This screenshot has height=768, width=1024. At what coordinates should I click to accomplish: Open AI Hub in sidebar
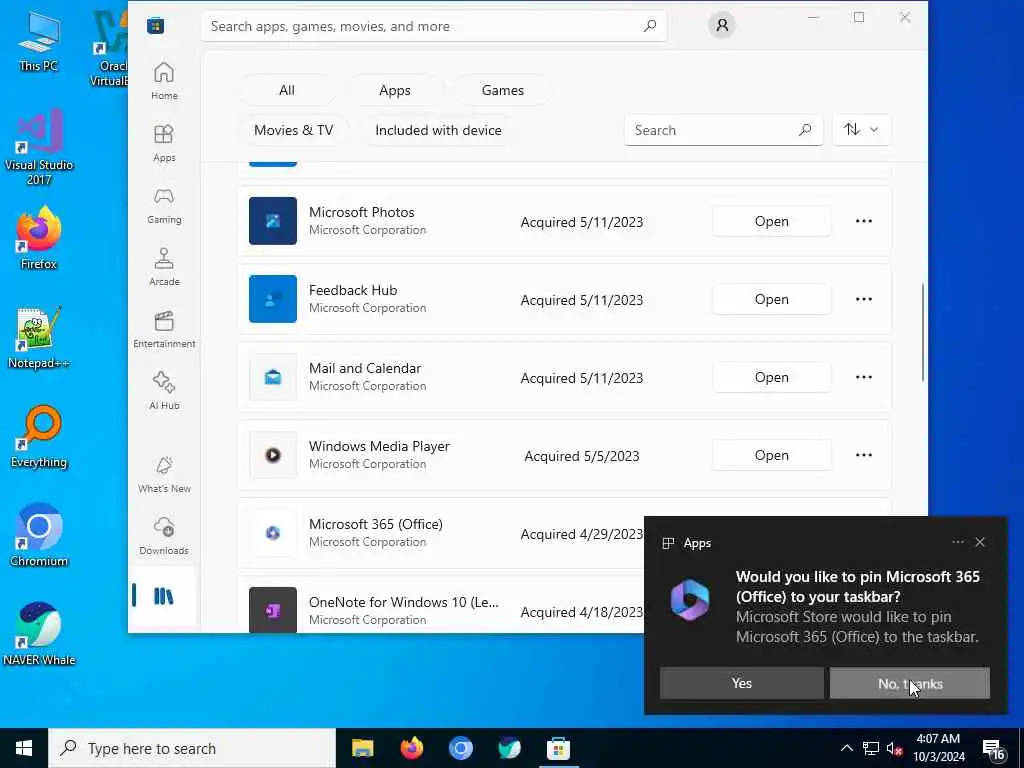164,391
